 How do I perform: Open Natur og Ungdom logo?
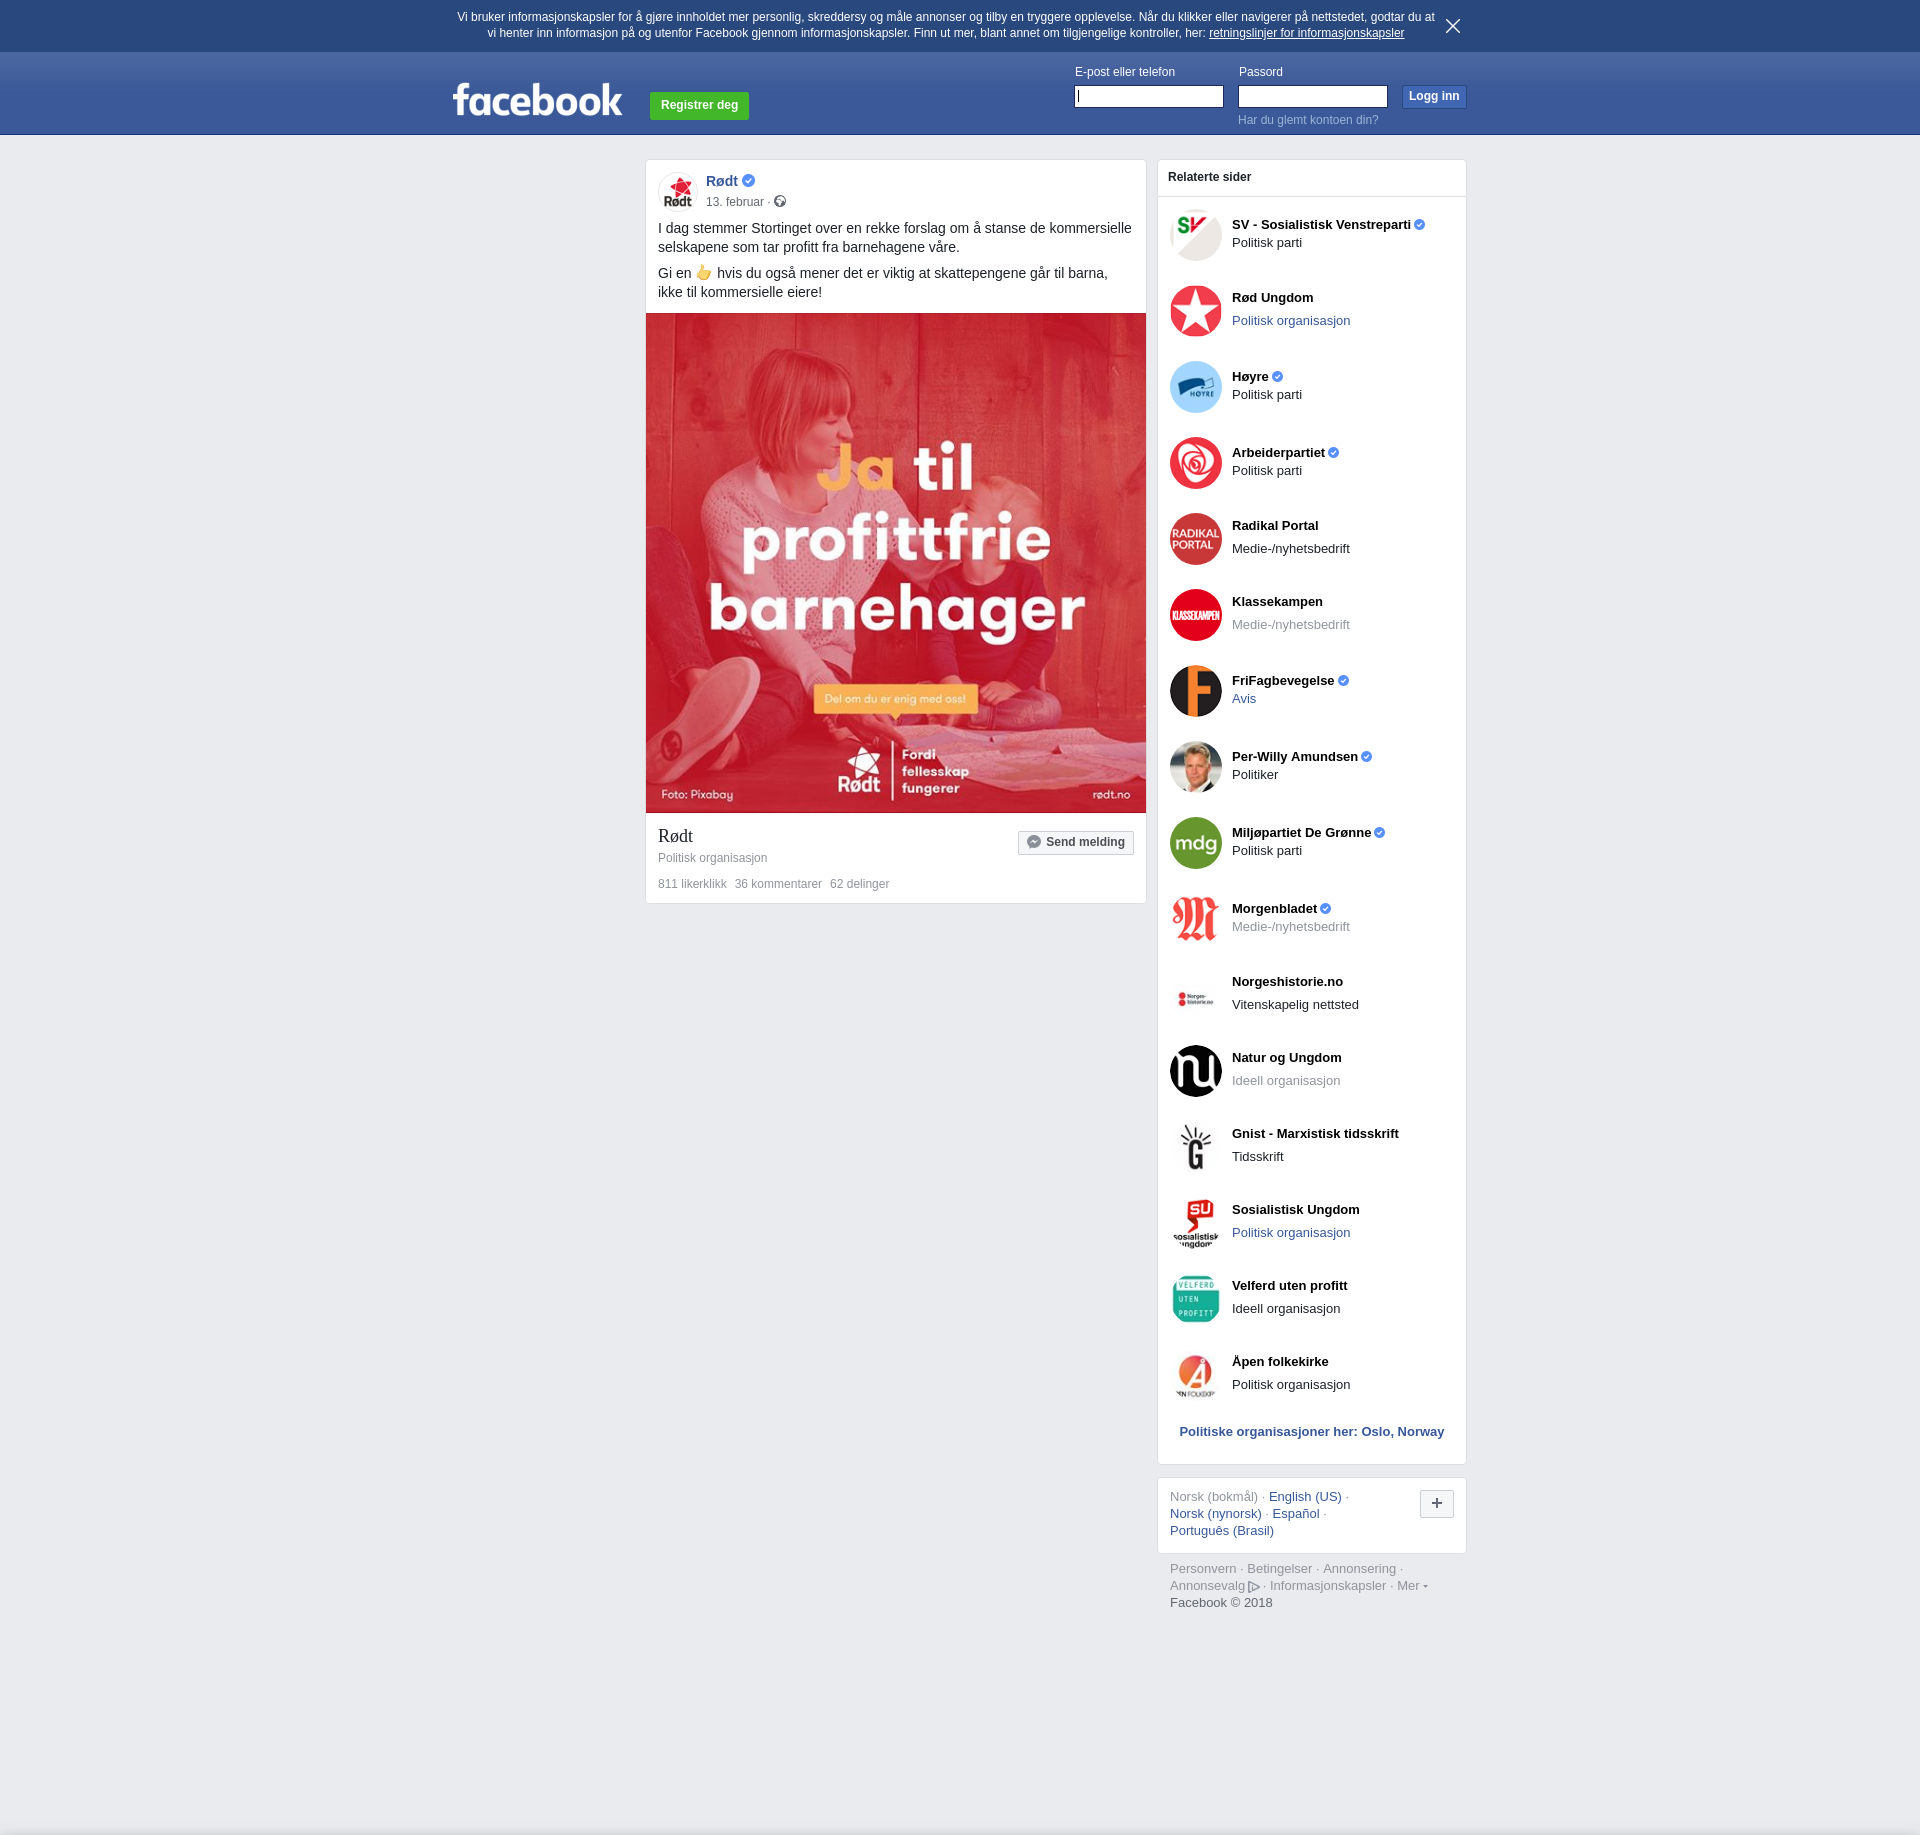click(x=1196, y=1071)
